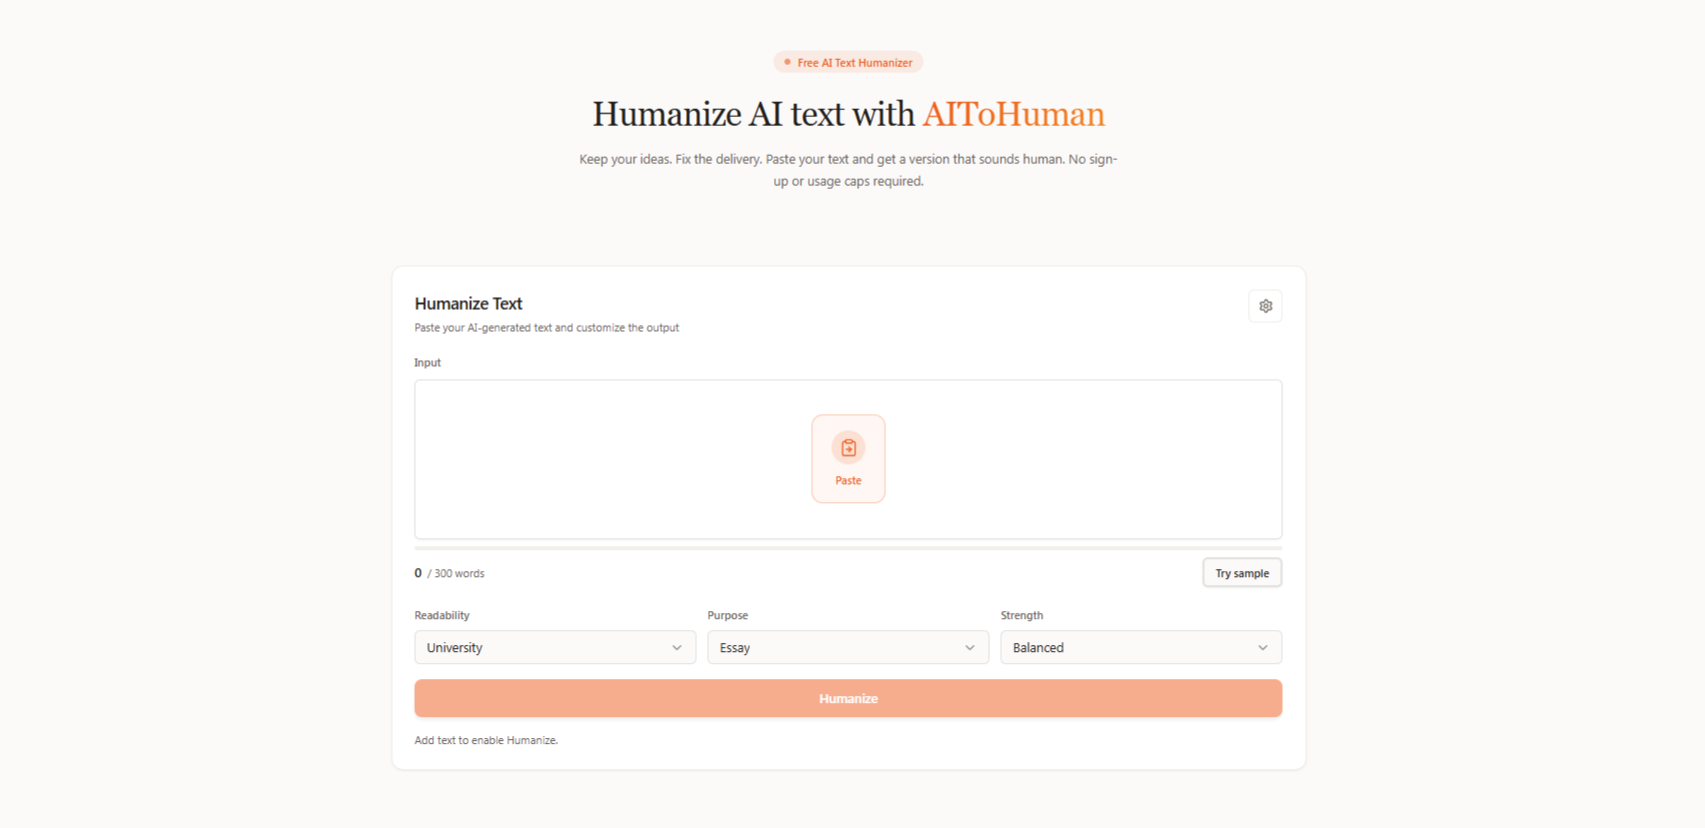Click the Free AI Text Humanizer badge
1705x828 pixels.
[848, 62]
